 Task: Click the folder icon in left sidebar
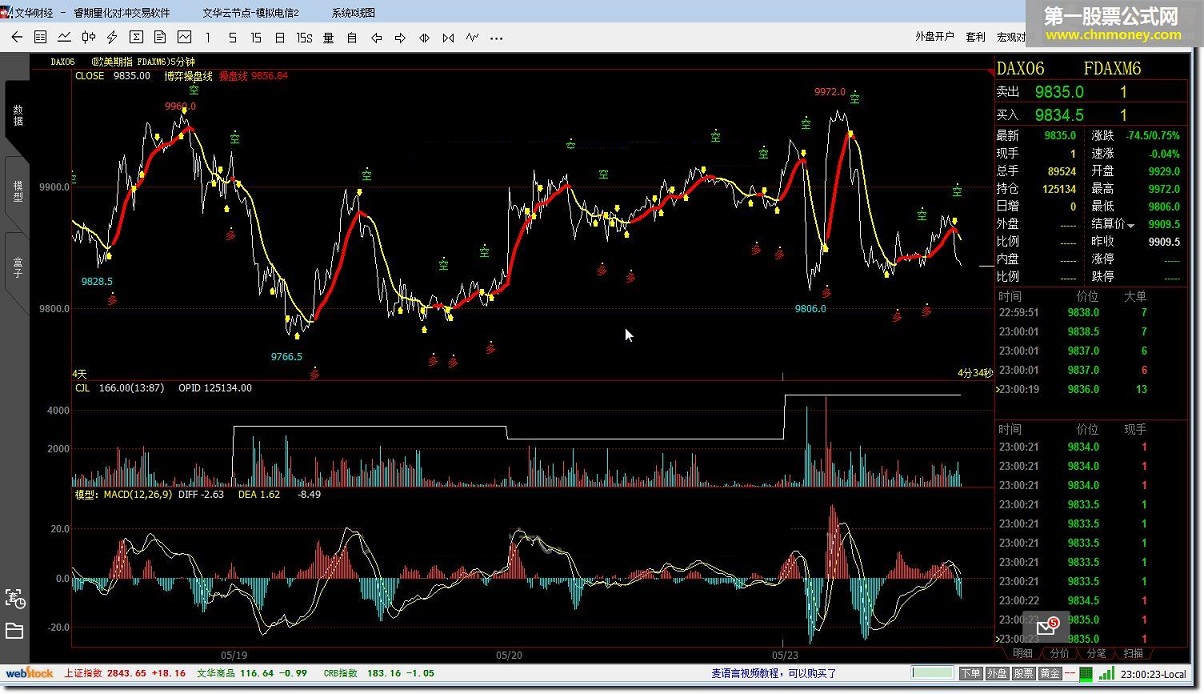pyautogui.click(x=14, y=630)
